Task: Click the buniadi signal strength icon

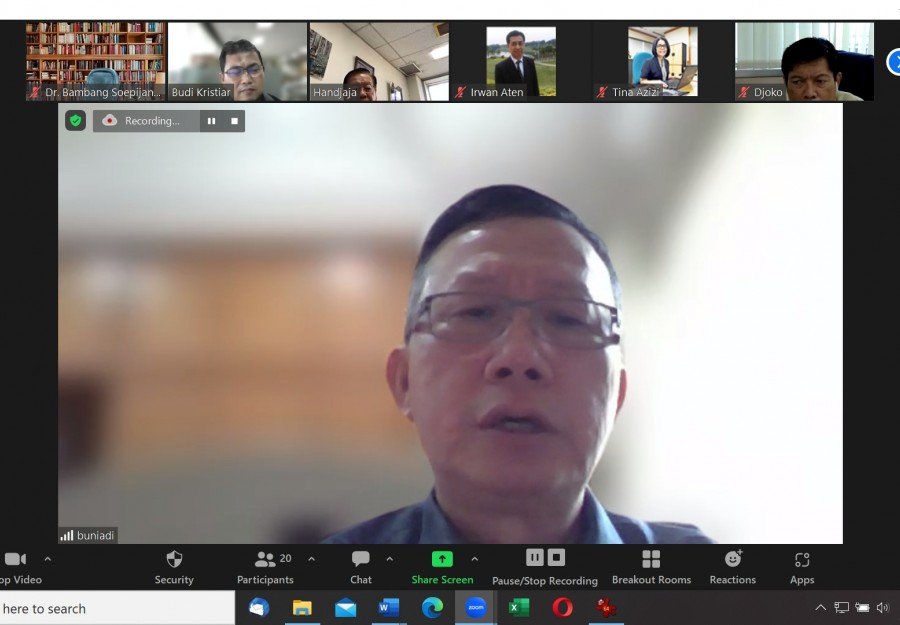Action: [x=67, y=535]
